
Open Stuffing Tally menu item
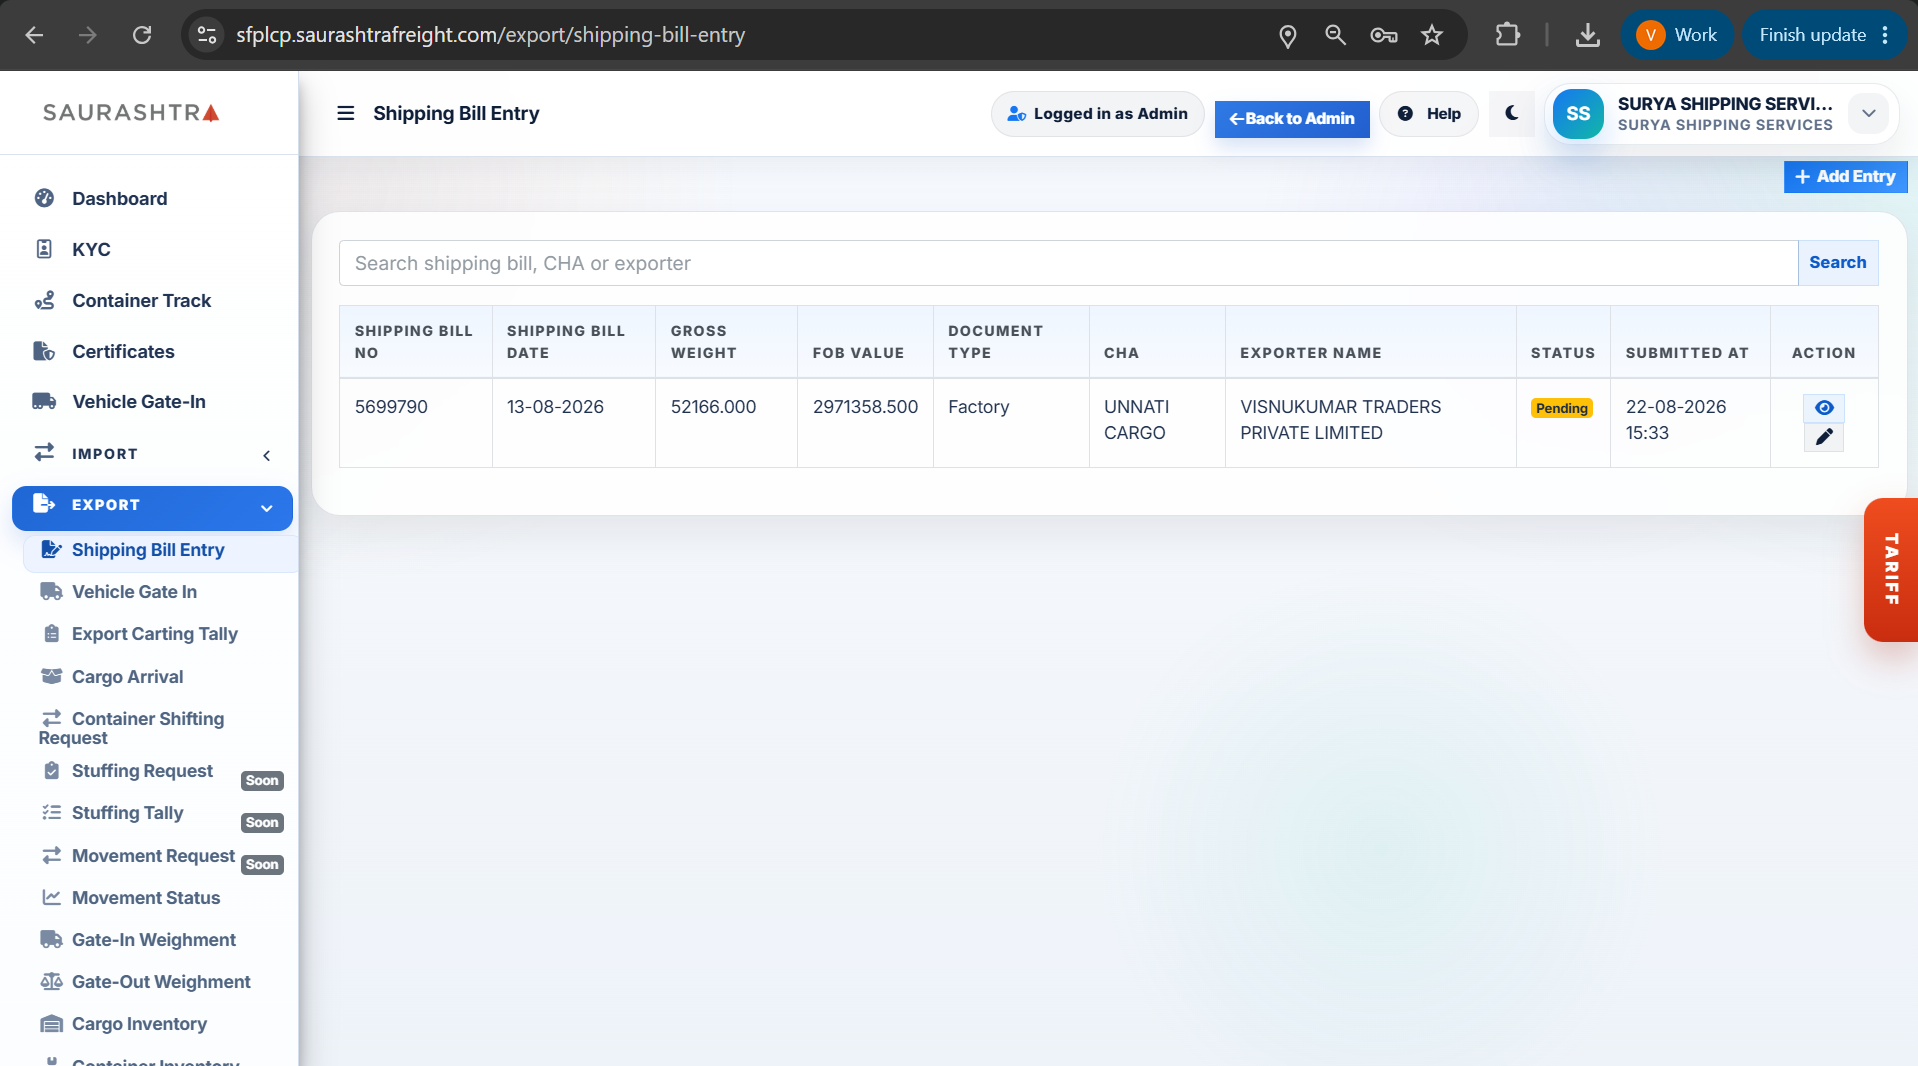click(127, 813)
